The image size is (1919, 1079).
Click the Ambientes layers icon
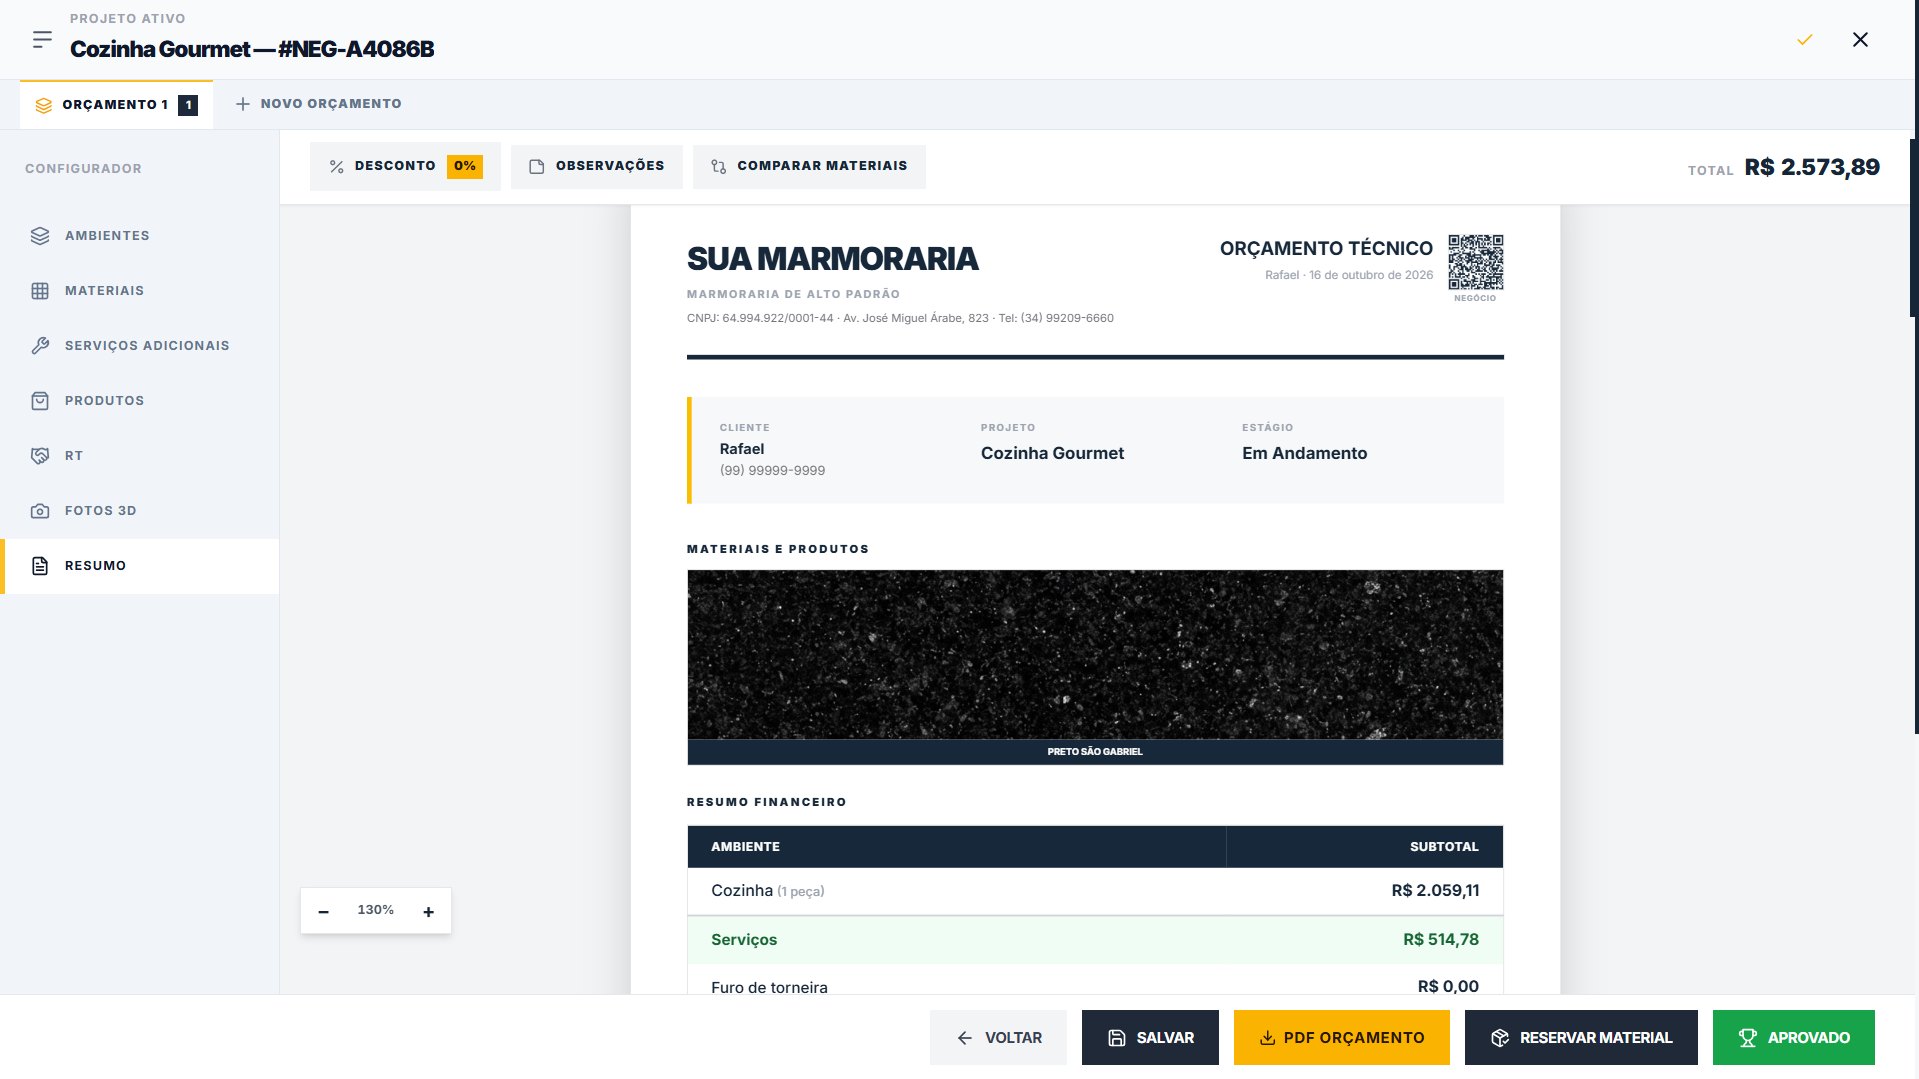[40, 236]
